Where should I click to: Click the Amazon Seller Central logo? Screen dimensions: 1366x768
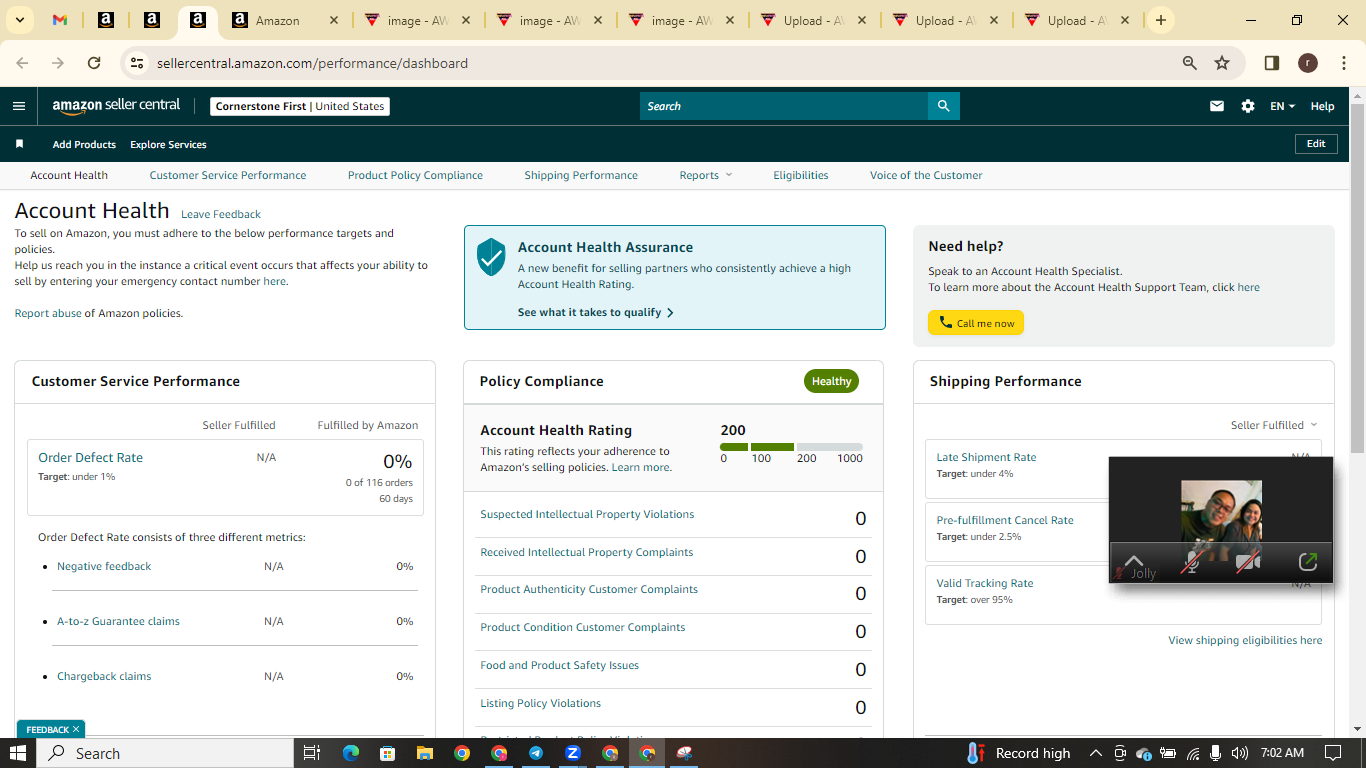tap(117, 106)
